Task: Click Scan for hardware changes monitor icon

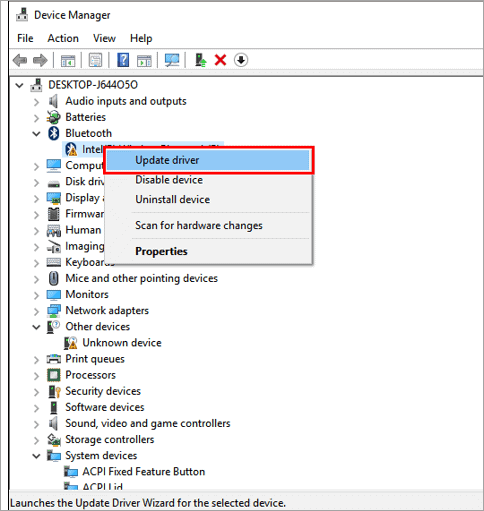Action: [x=172, y=60]
